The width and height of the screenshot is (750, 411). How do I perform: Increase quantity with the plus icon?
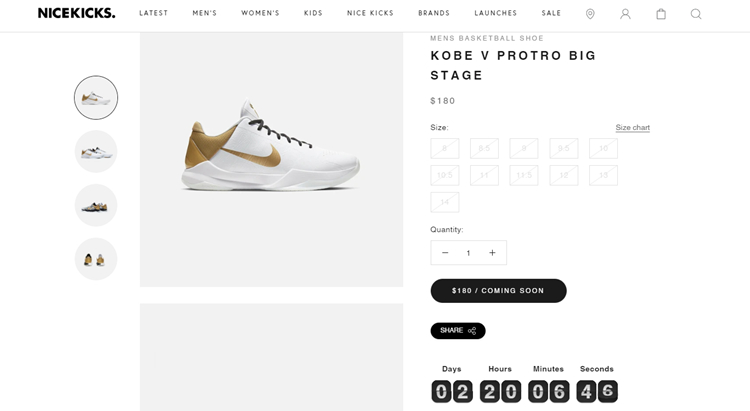pyautogui.click(x=492, y=253)
